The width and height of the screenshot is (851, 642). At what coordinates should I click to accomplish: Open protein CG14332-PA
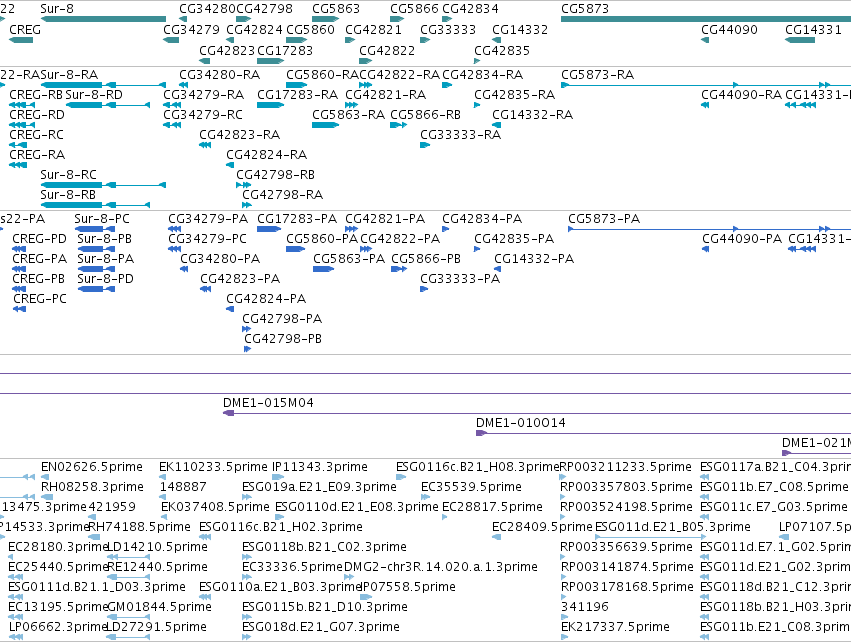(x=534, y=259)
